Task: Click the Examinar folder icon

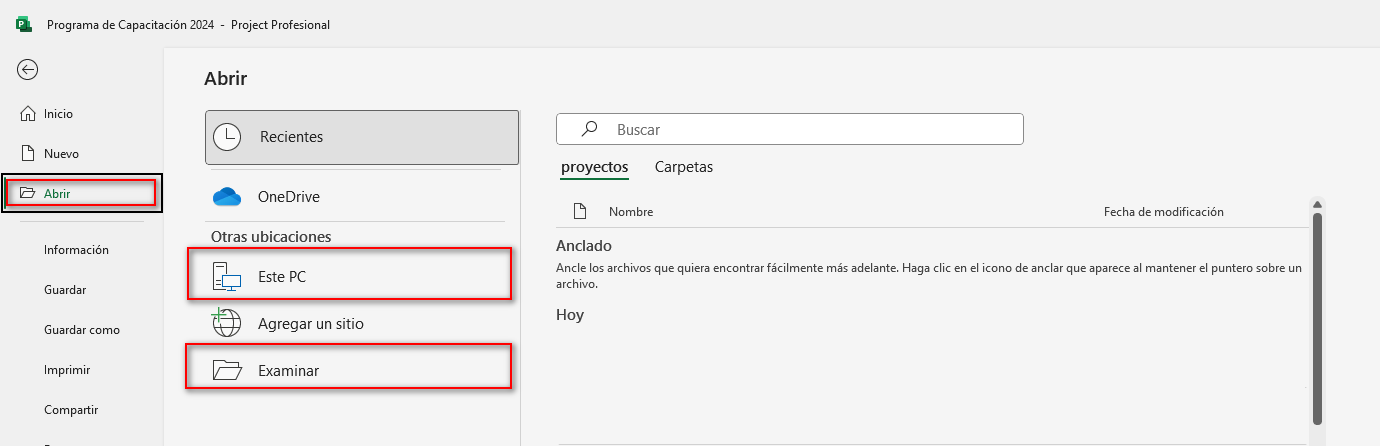Action: 227,371
